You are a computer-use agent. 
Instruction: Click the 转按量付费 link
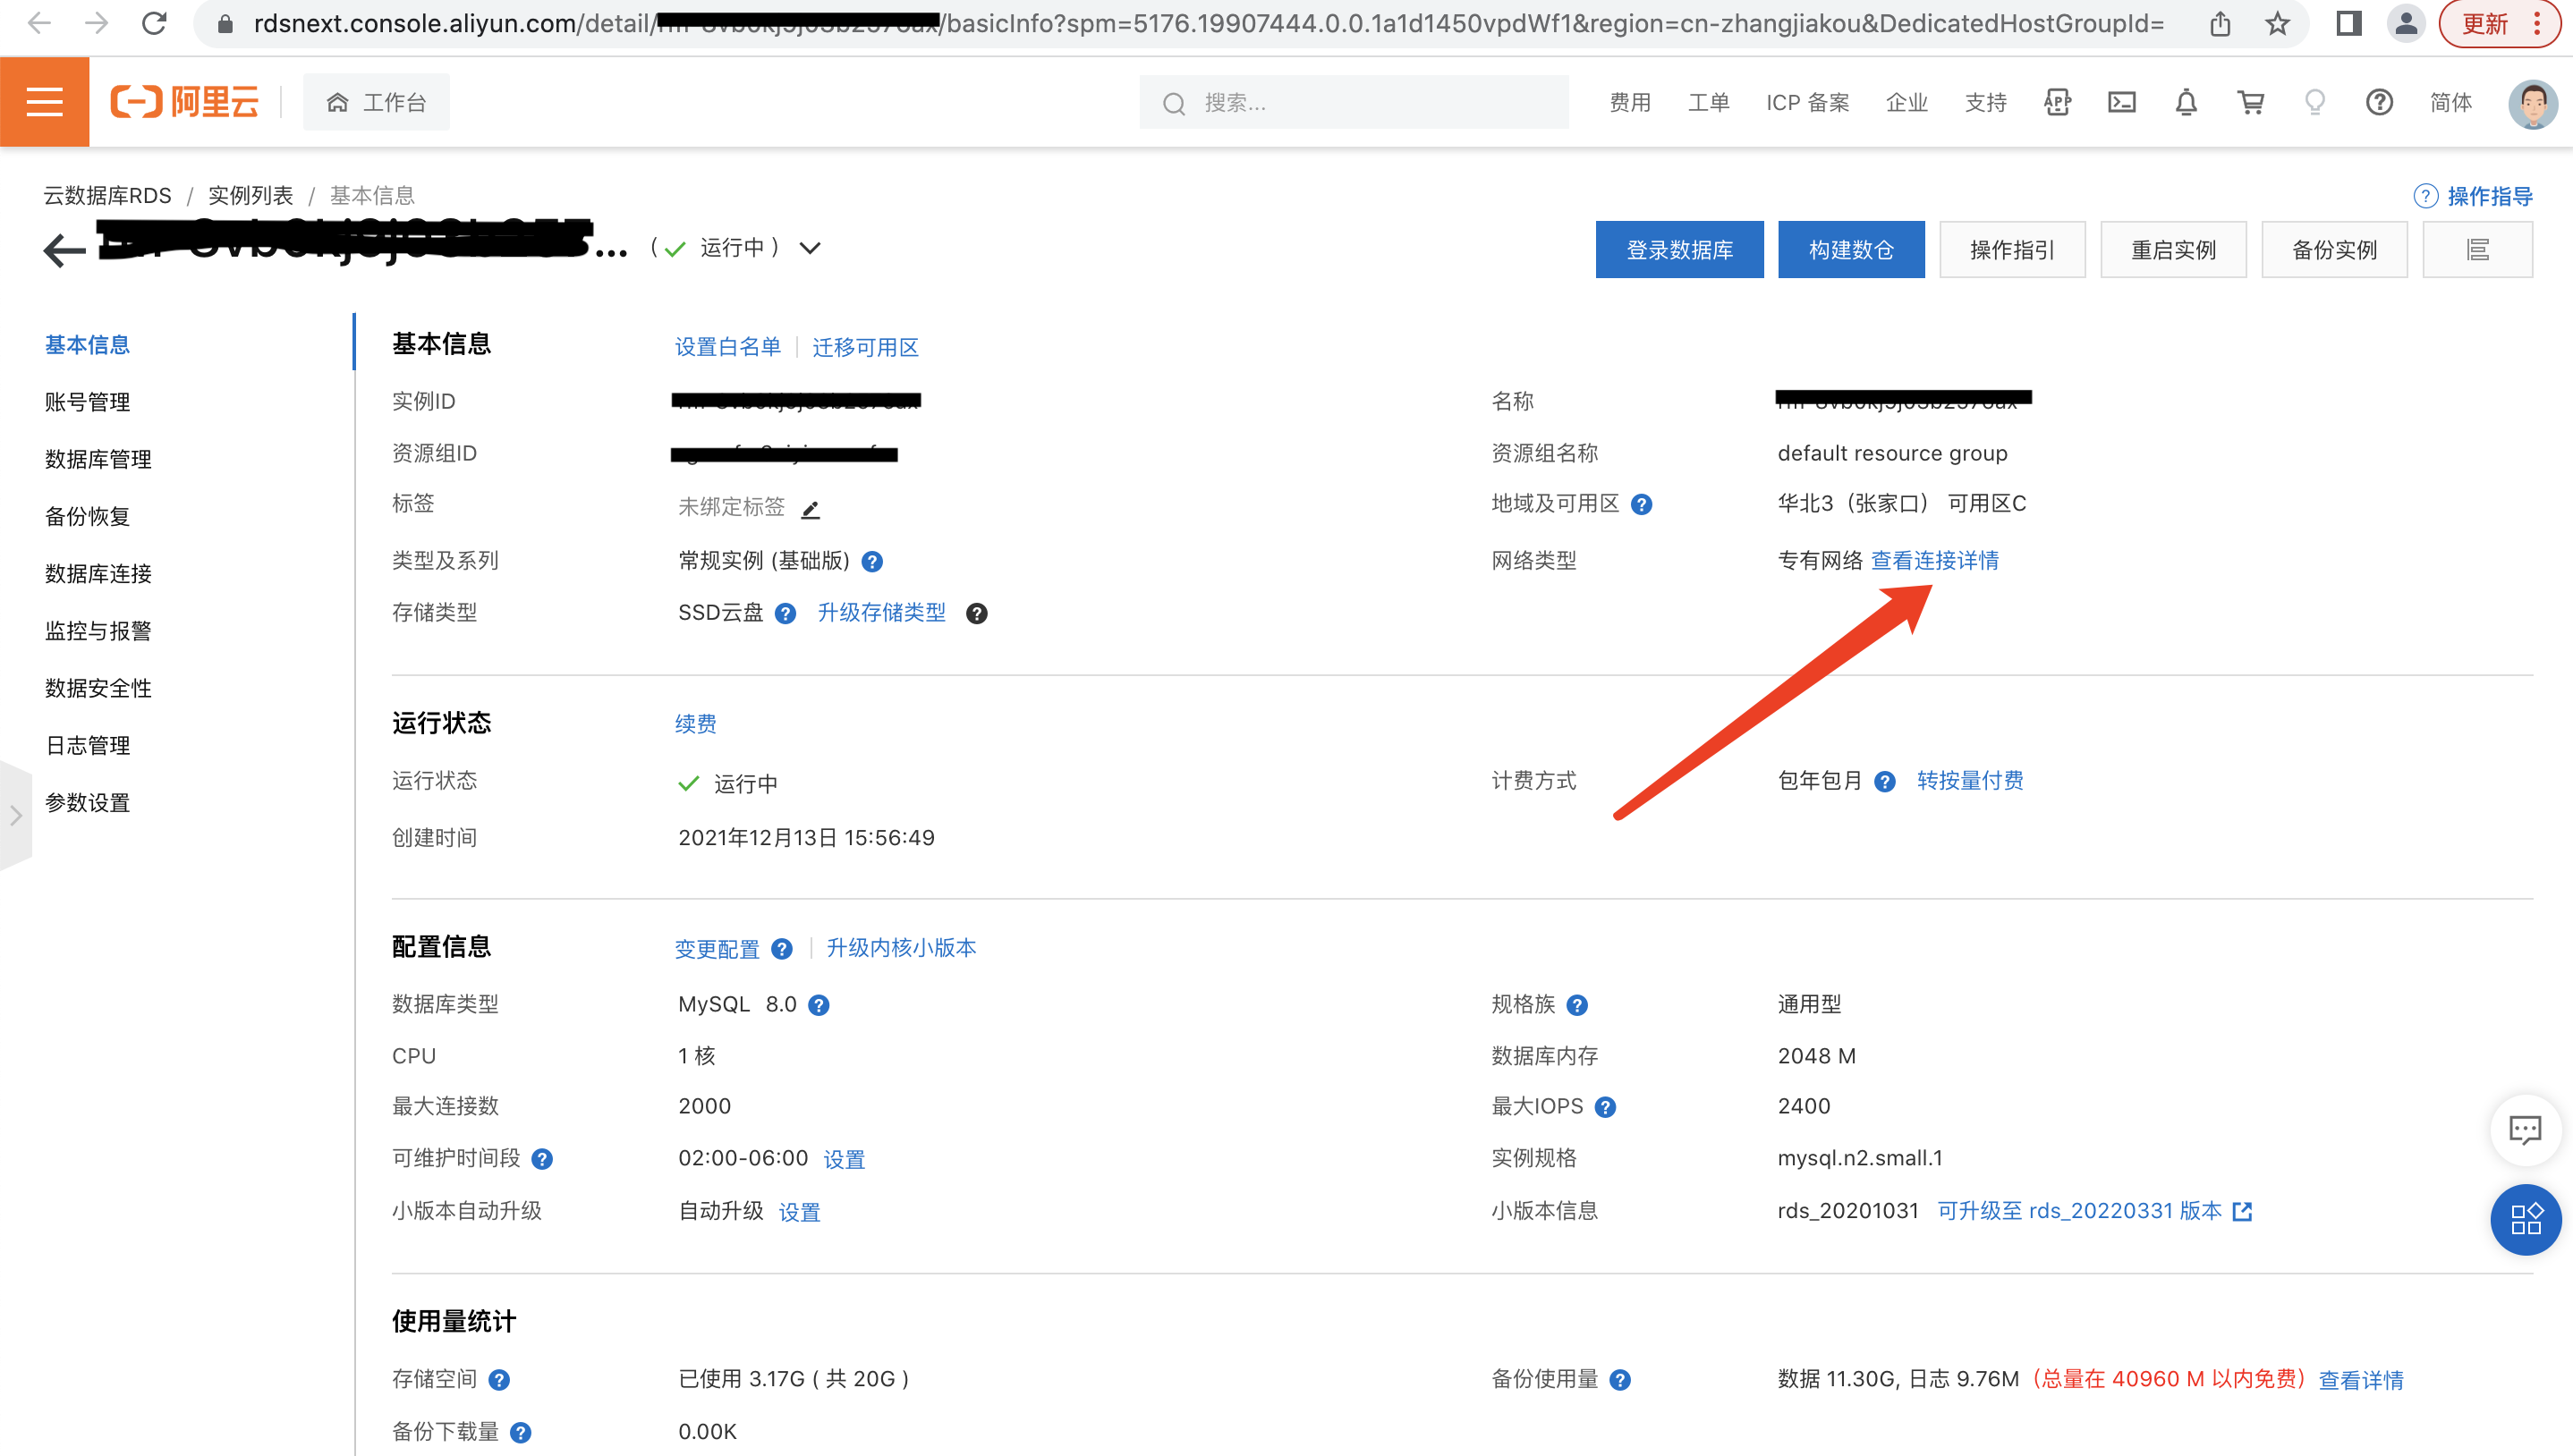(x=1970, y=780)
